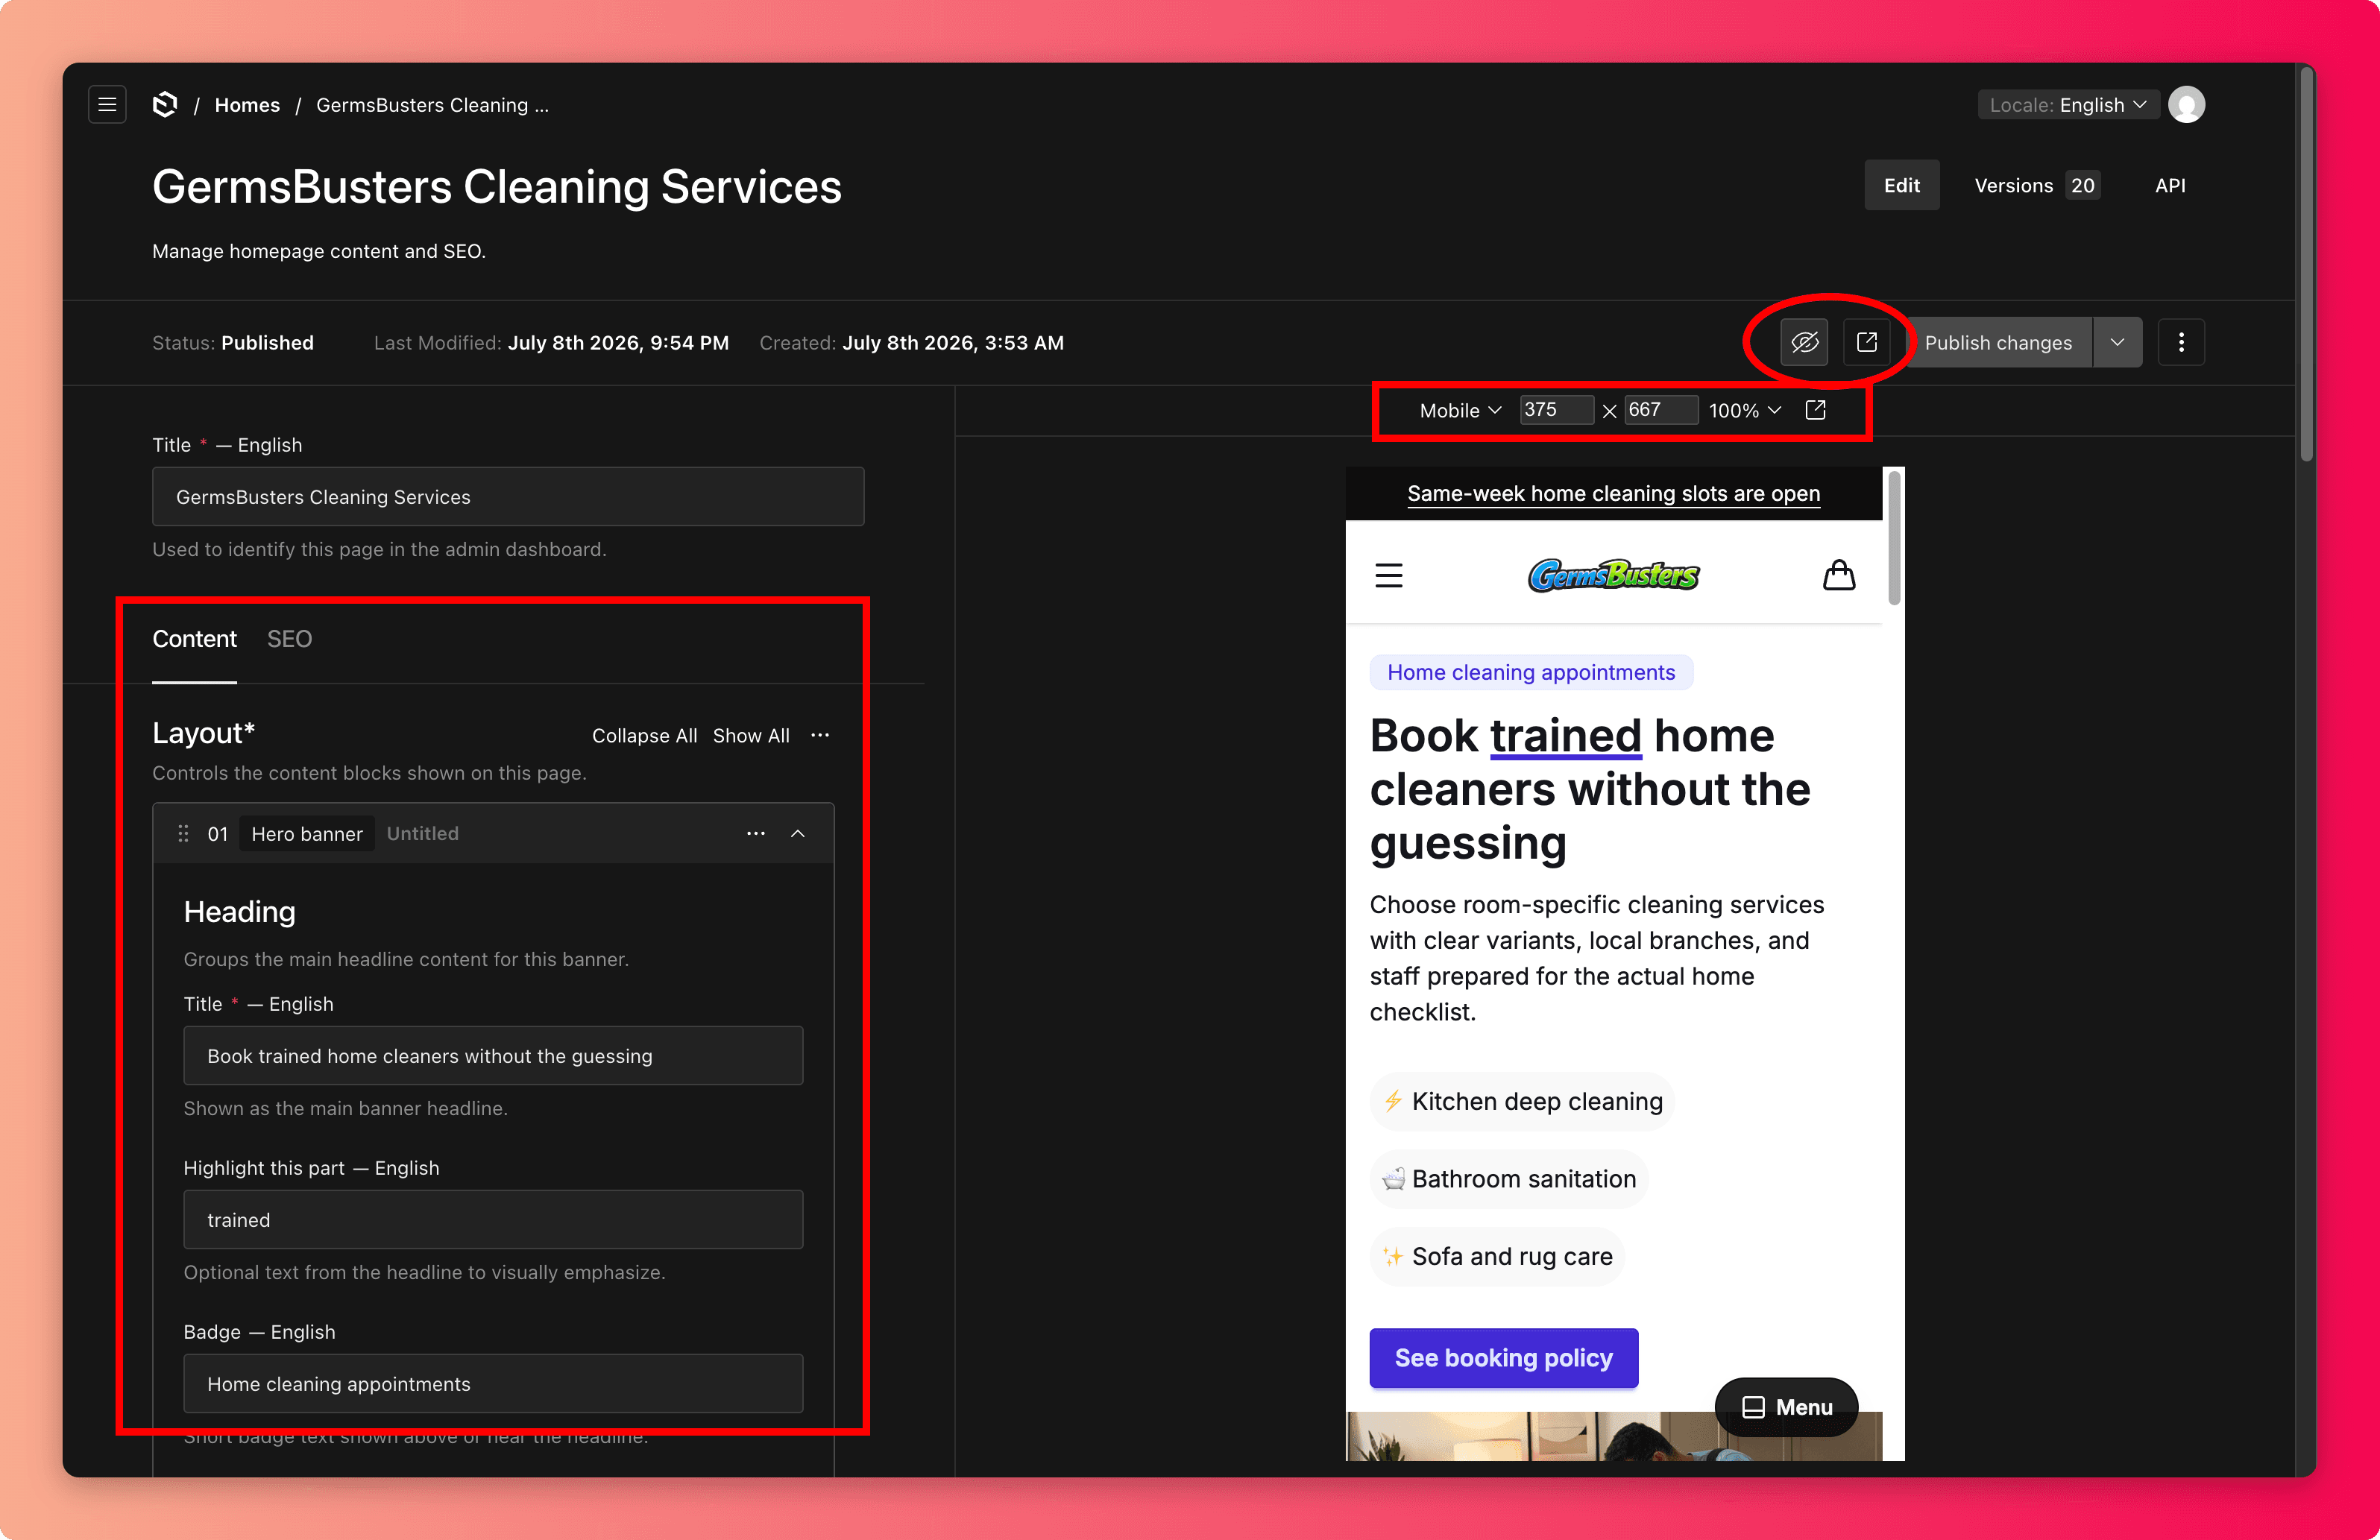Viewport: 2380px width, 1540px height.
Task: Open the Layout field more options
Action: [x=820, y=735]
